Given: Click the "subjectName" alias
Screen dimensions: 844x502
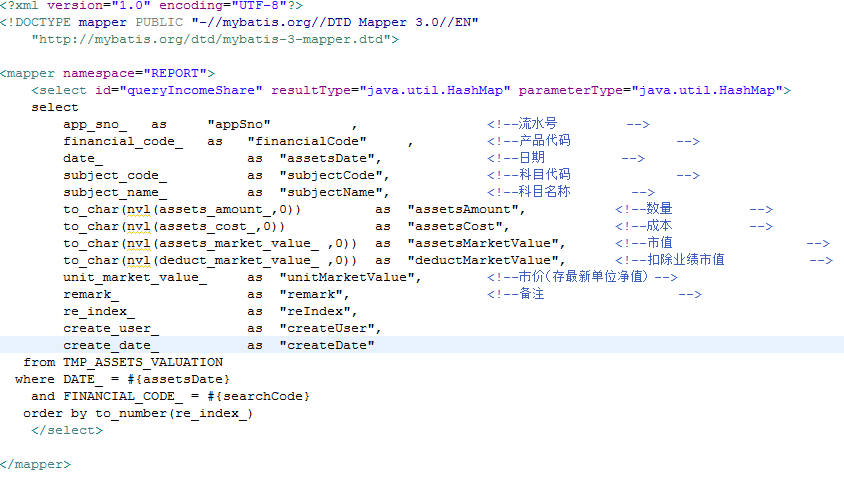Looking at the screenshot, I should (x=330, y=193).
